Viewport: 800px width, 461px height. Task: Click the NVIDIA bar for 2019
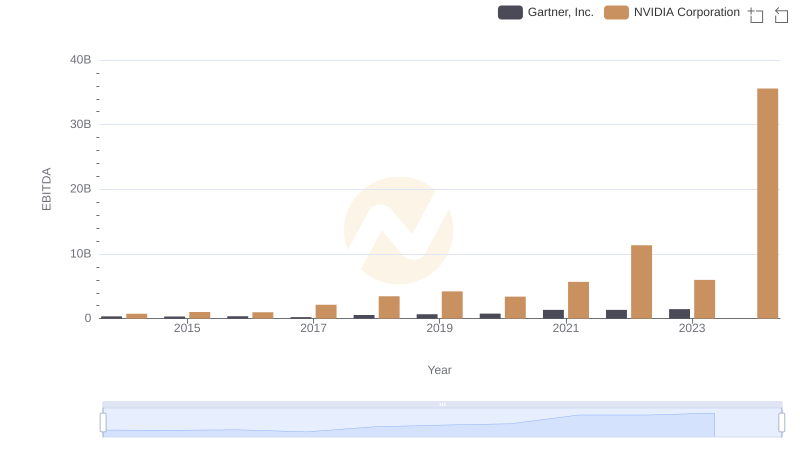(x=452, y=305)
